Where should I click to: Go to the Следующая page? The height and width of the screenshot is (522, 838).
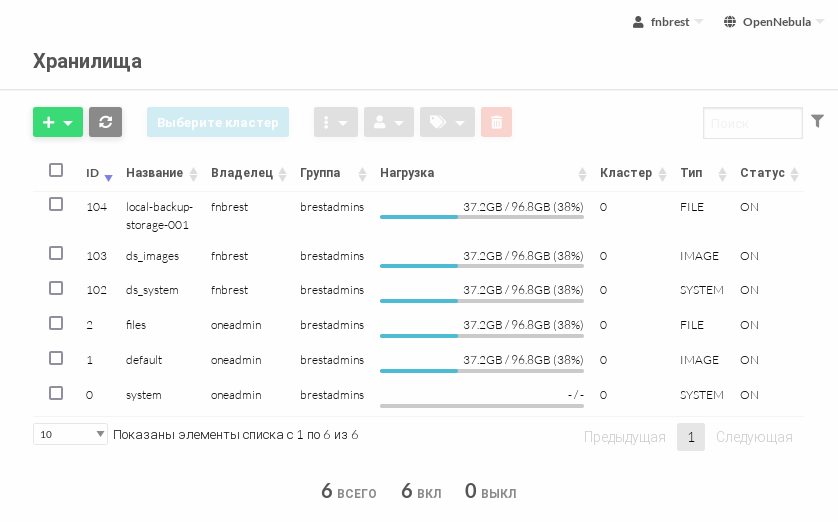pos(754,437)
